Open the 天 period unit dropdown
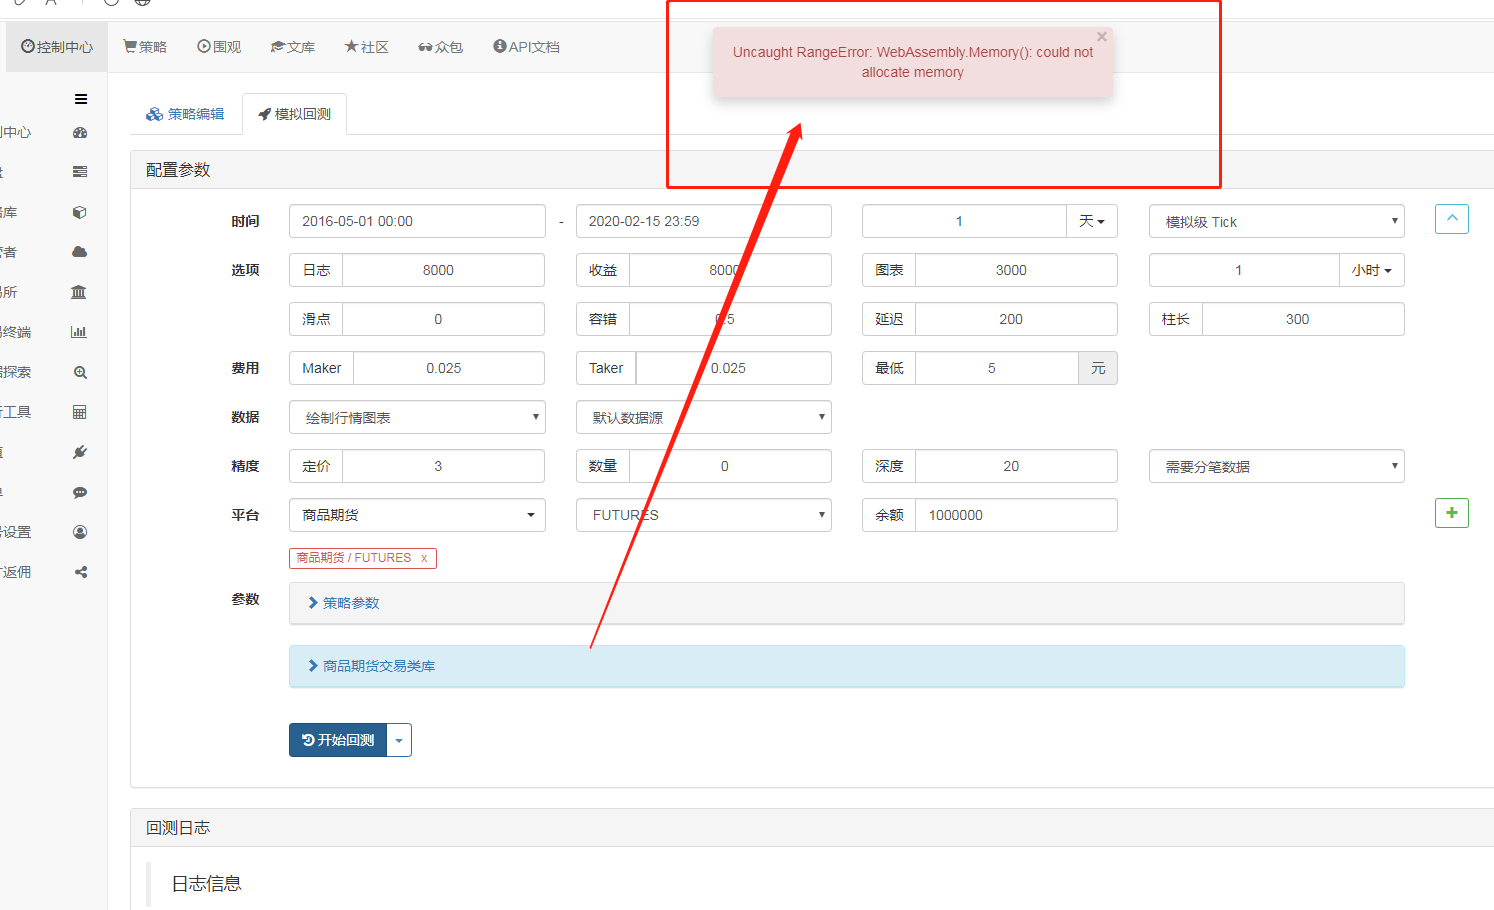The width and height of the screenshot is (1494, 910). click(1092, 221)
